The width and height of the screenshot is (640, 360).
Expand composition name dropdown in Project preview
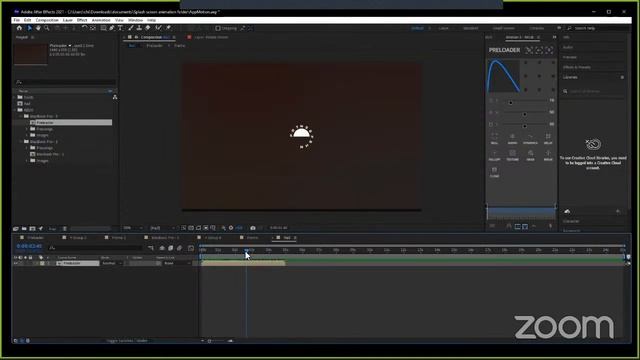(x=70, y=45)
